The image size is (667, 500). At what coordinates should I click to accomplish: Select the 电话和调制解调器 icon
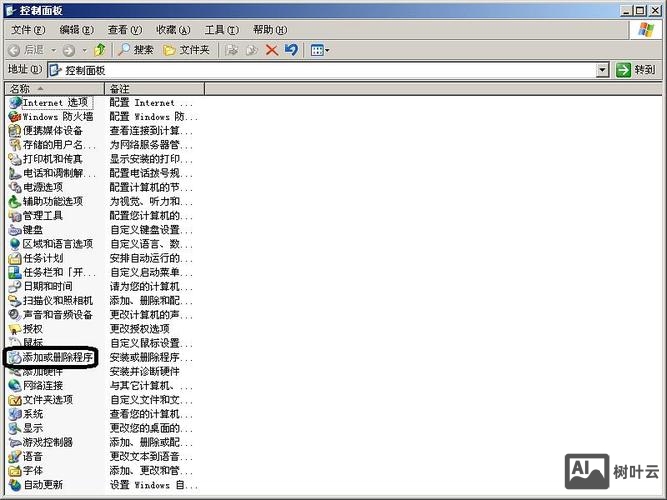coord(15,173)
